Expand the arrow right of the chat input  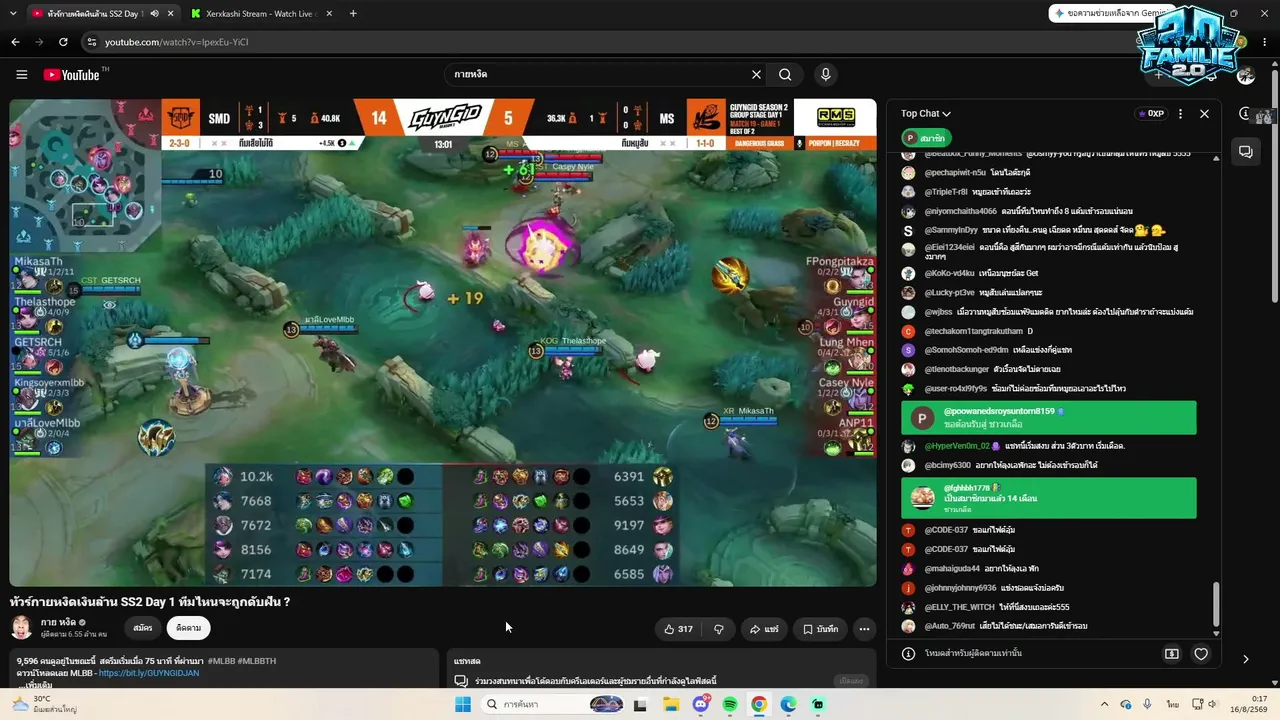[1245, 659]
